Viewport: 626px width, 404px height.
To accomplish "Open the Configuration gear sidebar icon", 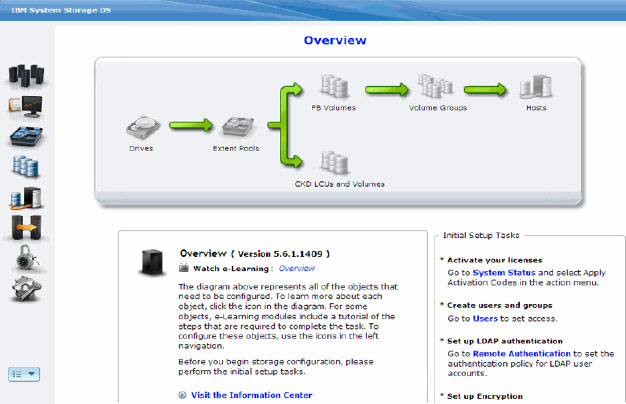I will tap(26, 288).
